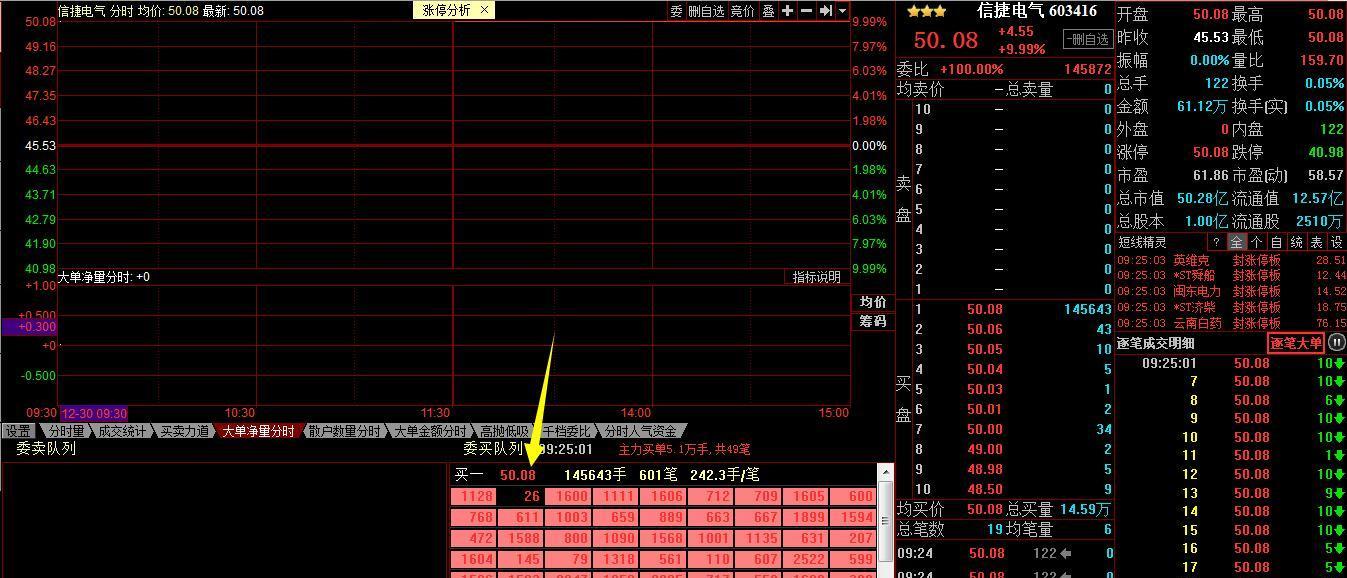Click 英维克 alert row
The image size is (1347, 578).
[x=1231, y=260]
